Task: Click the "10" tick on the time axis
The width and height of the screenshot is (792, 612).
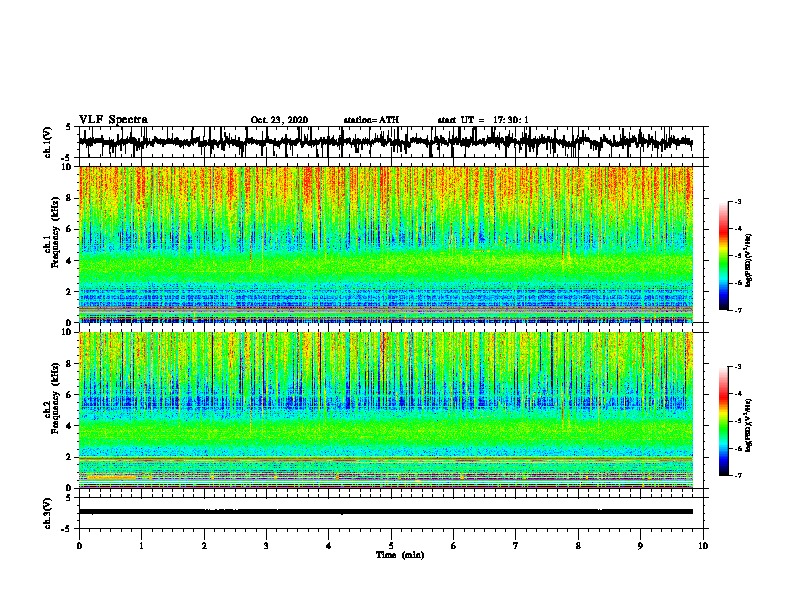Action: [x=703, y=546]
